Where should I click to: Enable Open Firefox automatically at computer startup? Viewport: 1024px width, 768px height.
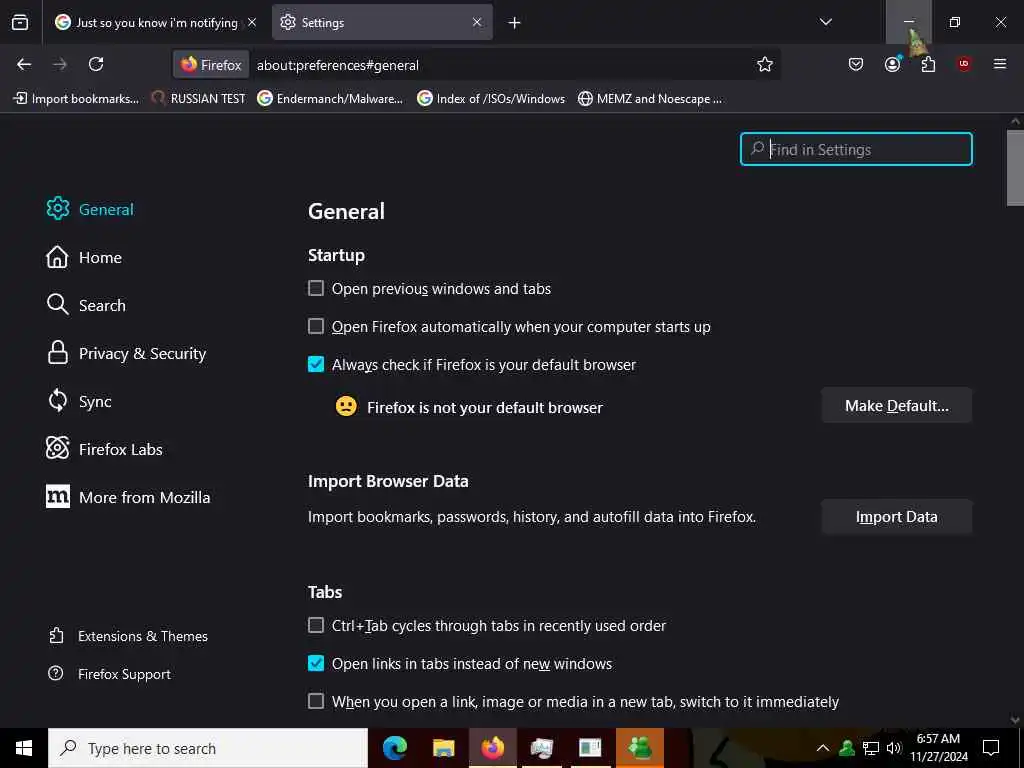[x=316, y=326]
